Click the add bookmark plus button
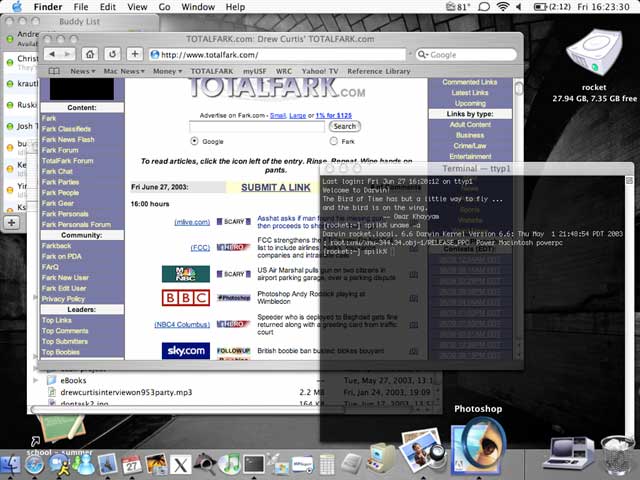The height and width of the screenshot is (480, 640). (135, 54)
